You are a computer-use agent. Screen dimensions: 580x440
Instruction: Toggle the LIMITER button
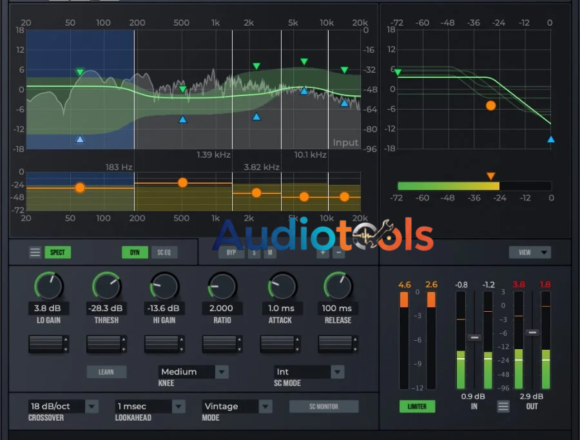pyautogui.click(x=417, y=407)
